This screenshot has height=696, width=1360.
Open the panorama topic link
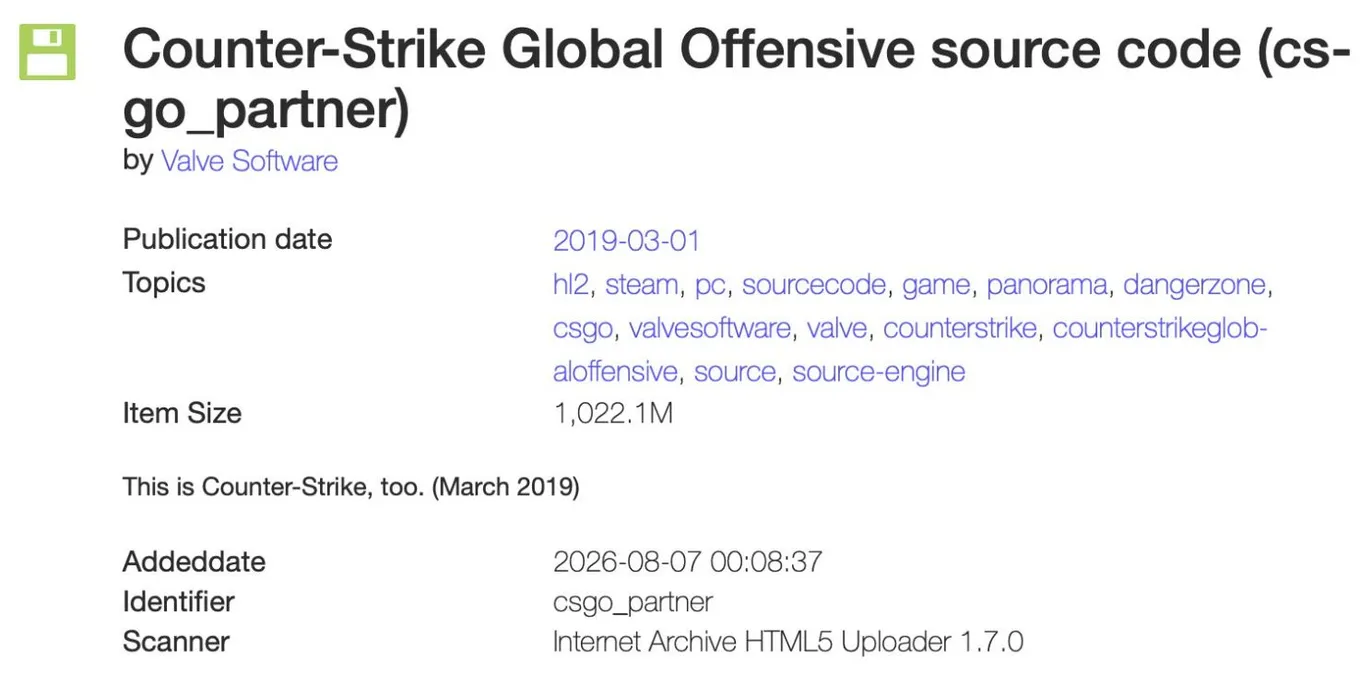point(1046,285)
